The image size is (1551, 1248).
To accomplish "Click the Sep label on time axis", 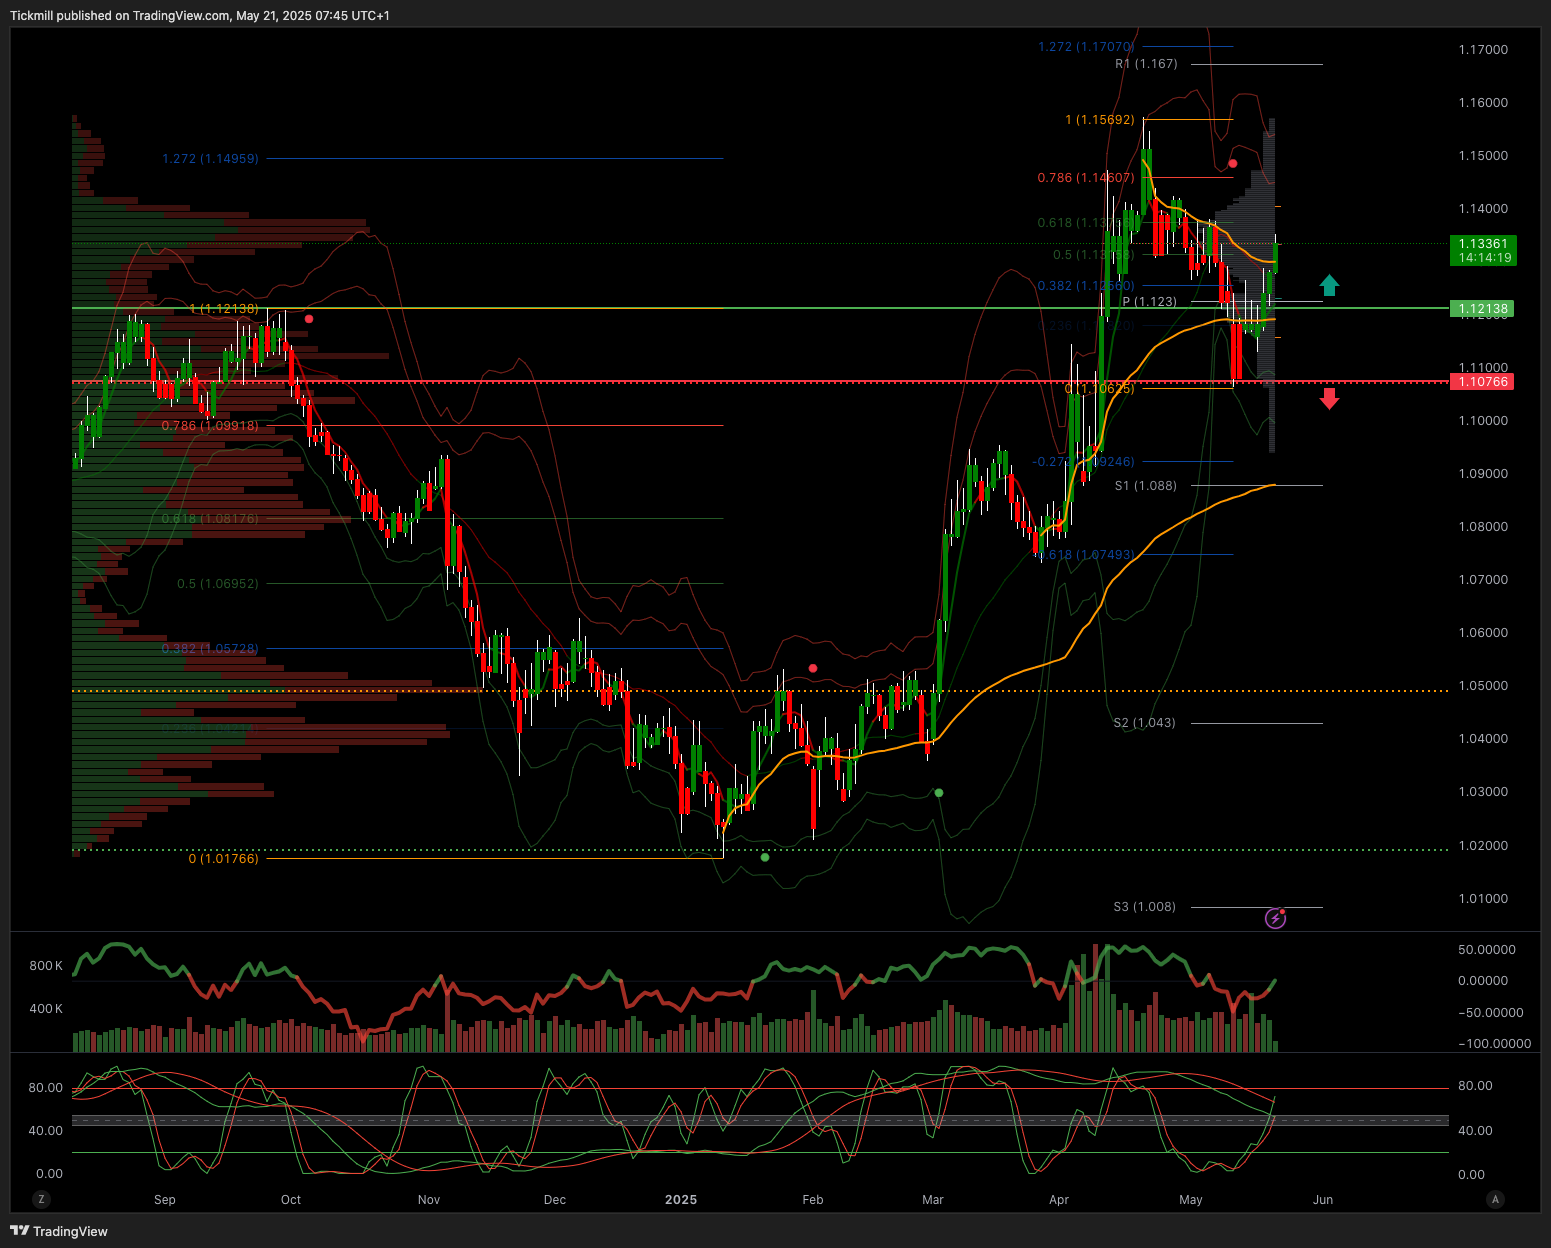I will pyautogui.click(x=165, y=1200).
